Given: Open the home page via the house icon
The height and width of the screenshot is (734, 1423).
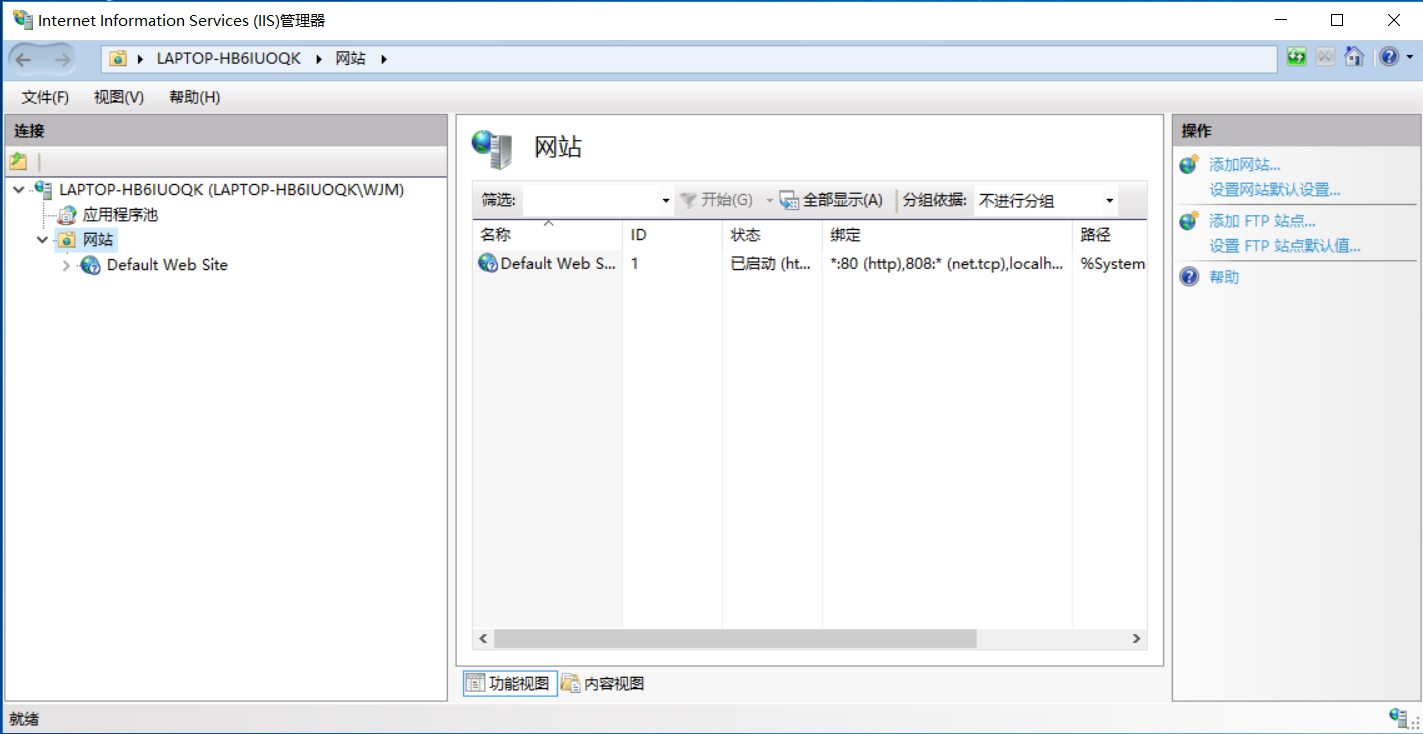Looking at the screenshot, I should [1354, 57].
